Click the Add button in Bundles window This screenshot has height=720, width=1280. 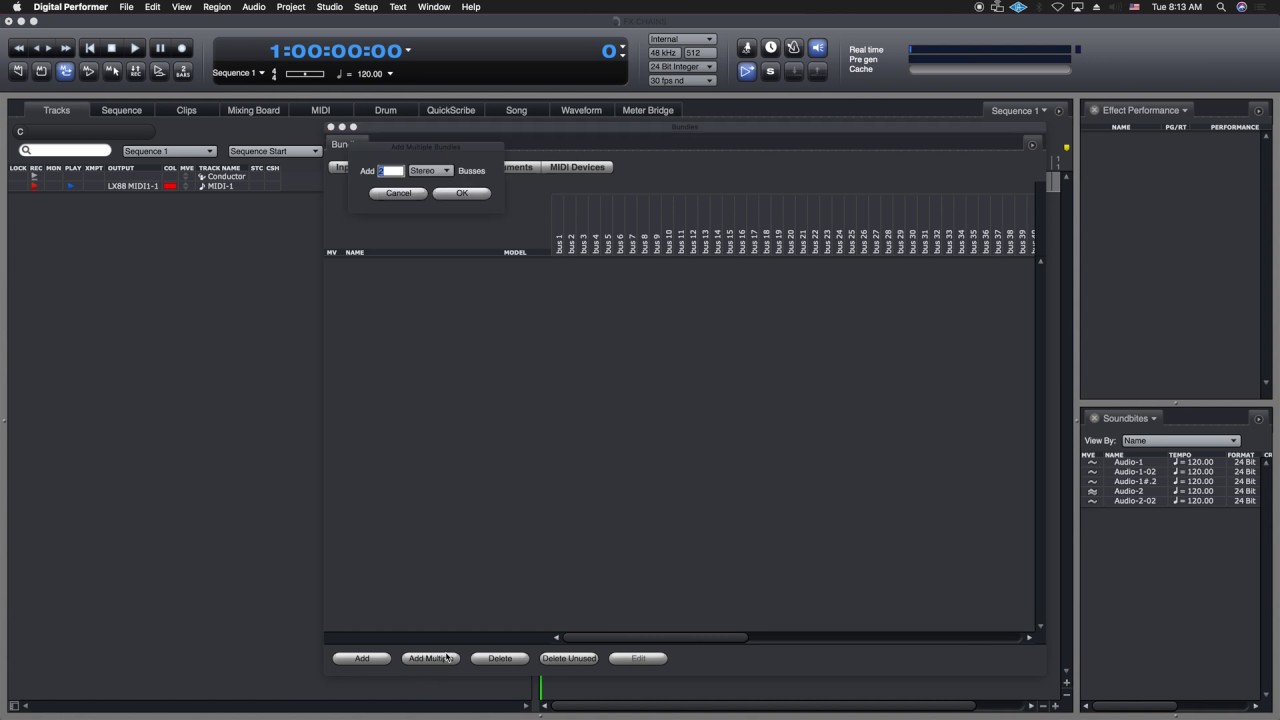(x=362, y=658)
